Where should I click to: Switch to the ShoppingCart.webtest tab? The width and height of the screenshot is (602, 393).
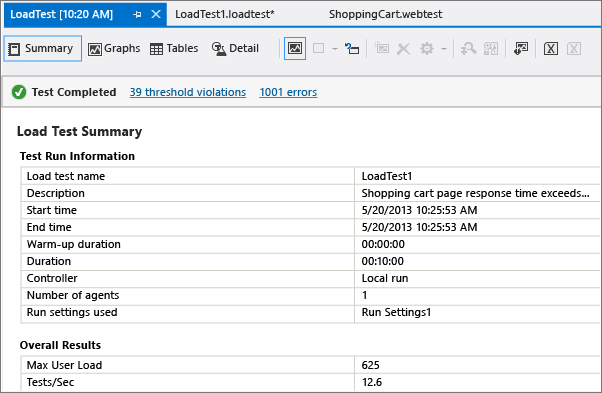[385, 14]
